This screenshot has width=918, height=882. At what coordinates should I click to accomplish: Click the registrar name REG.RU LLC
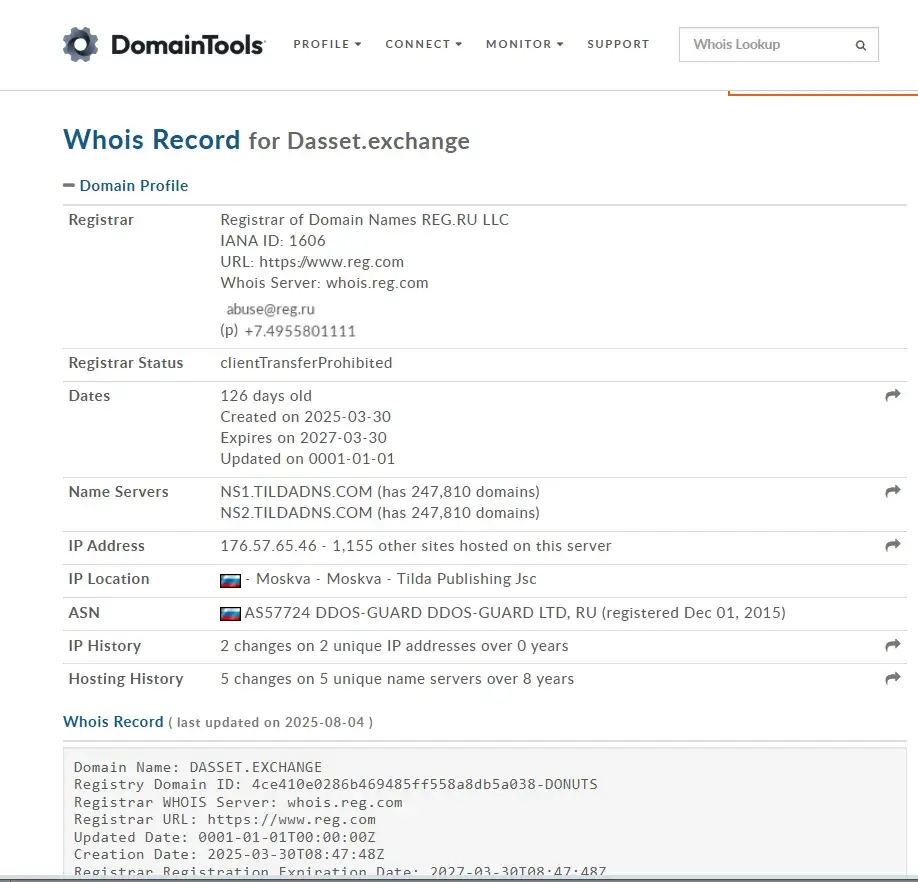pos(364,219)
